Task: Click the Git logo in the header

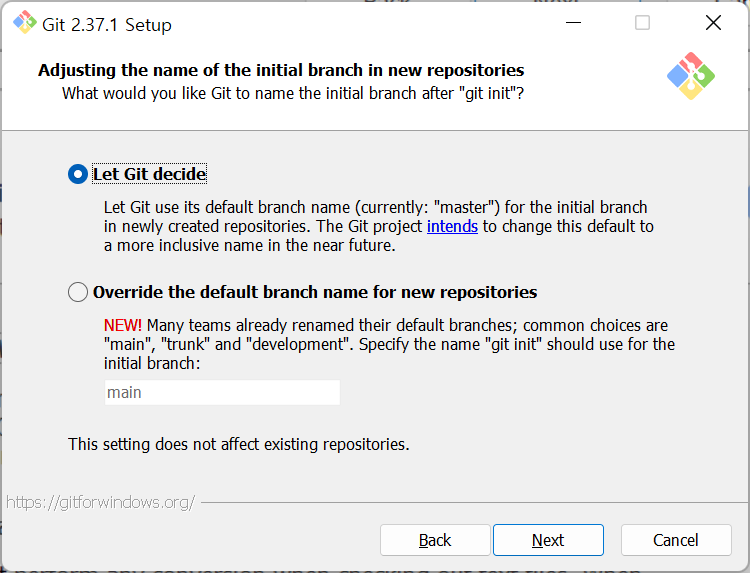Action: [691, 76]
